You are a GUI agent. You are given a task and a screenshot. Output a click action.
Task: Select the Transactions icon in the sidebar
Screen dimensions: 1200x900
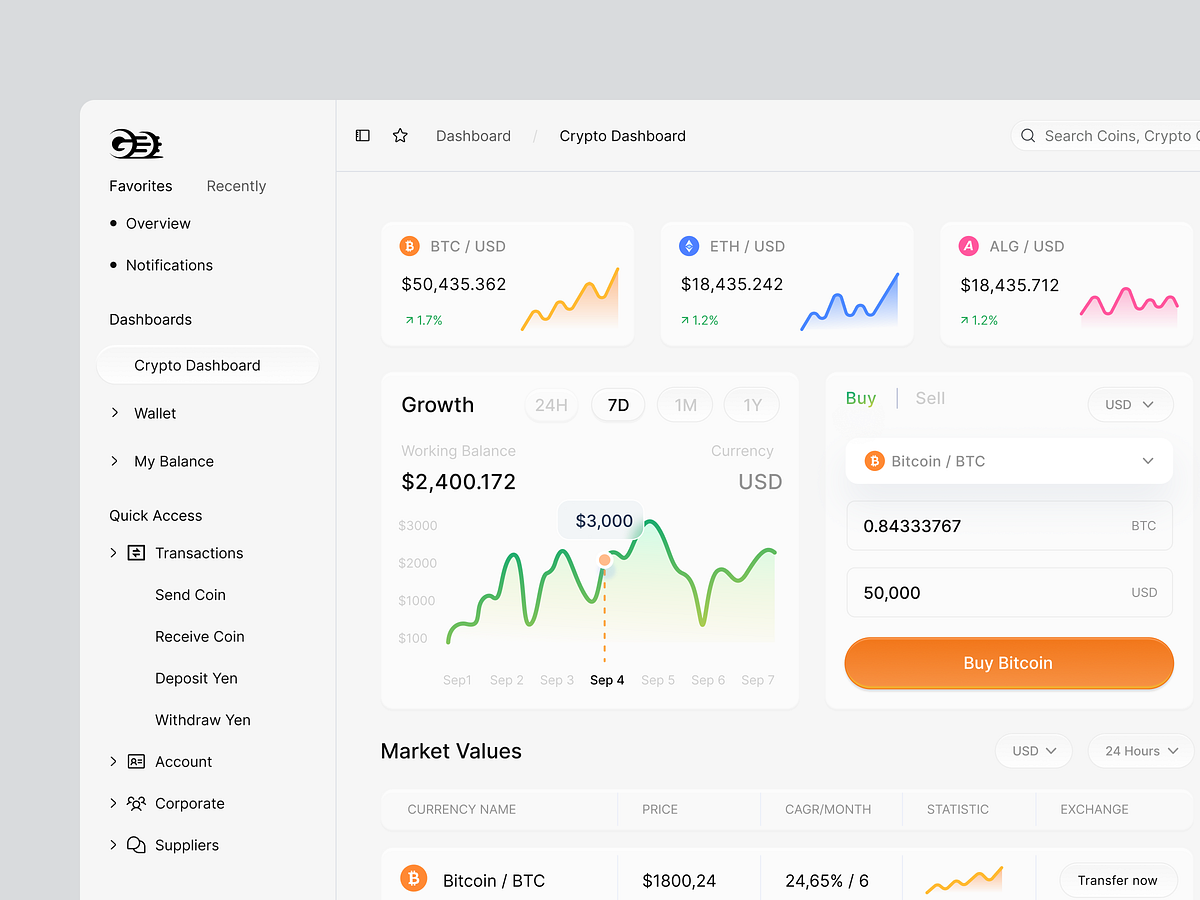click(135, 552)
